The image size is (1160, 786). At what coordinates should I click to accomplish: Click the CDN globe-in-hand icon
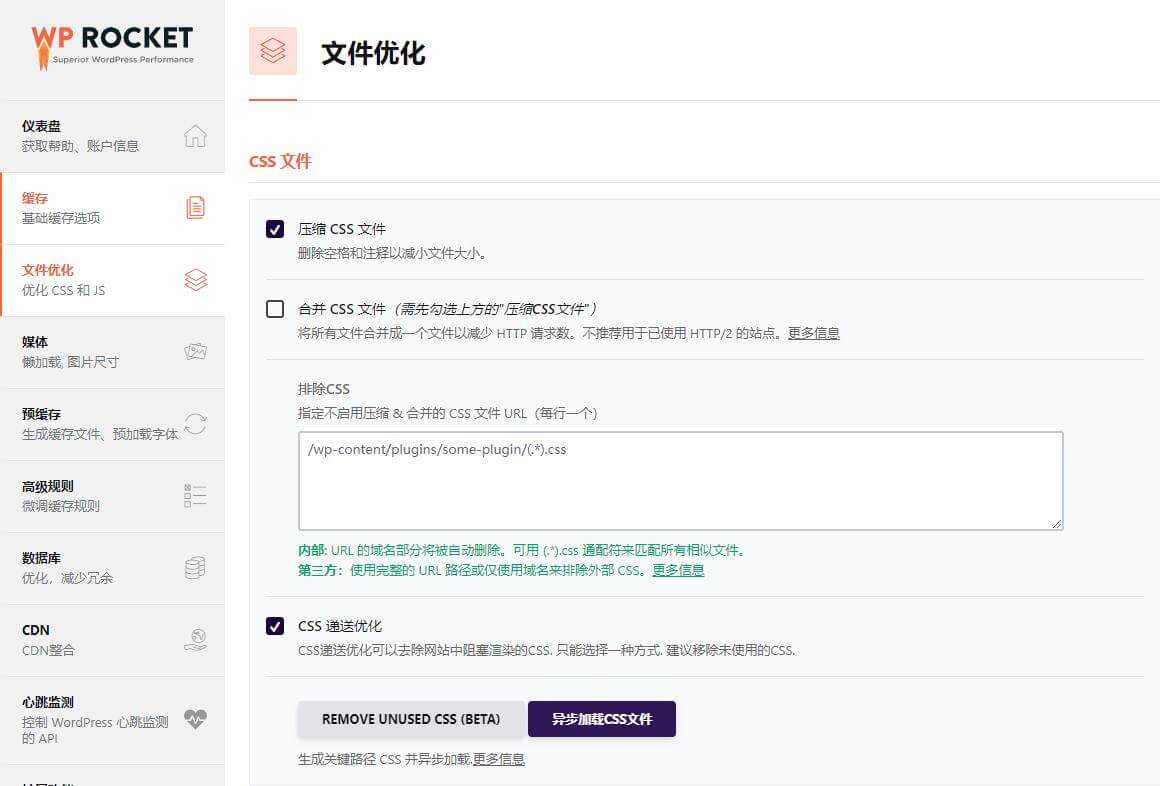[196, 640]
